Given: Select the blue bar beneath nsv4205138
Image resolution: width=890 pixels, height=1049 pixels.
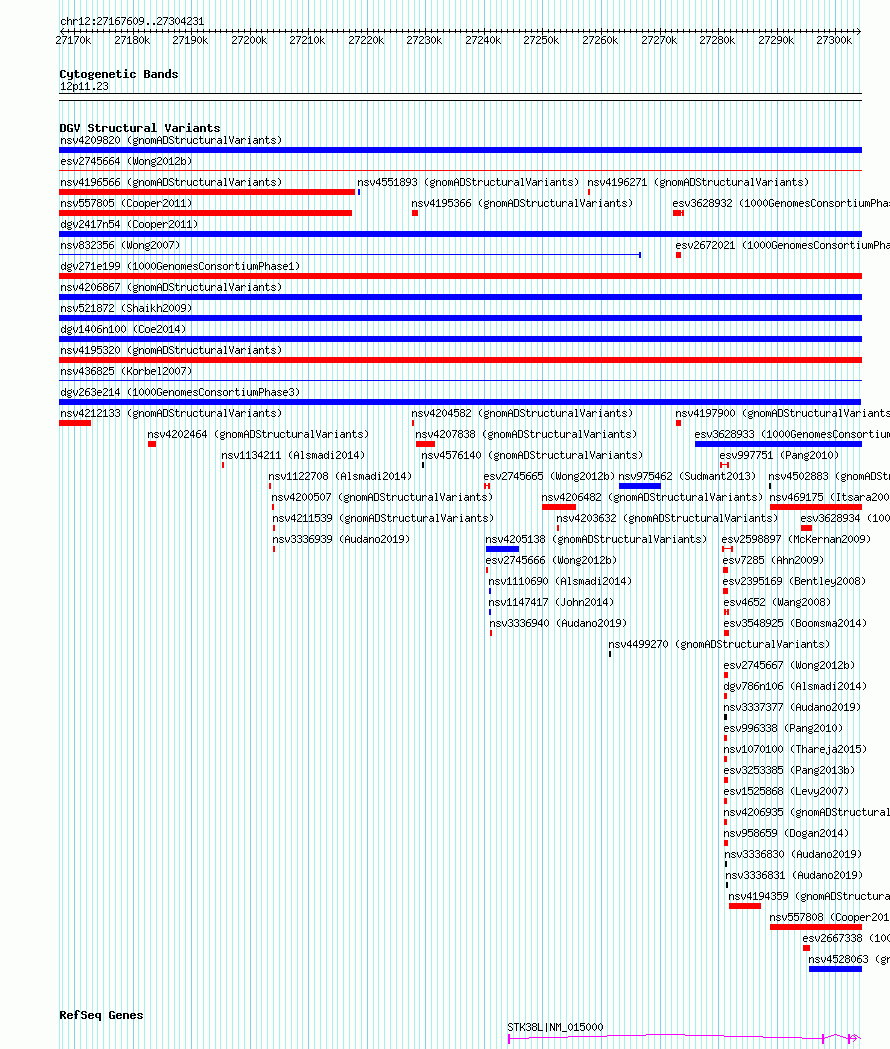Looking at the screenshot, I should pos(503,549).
